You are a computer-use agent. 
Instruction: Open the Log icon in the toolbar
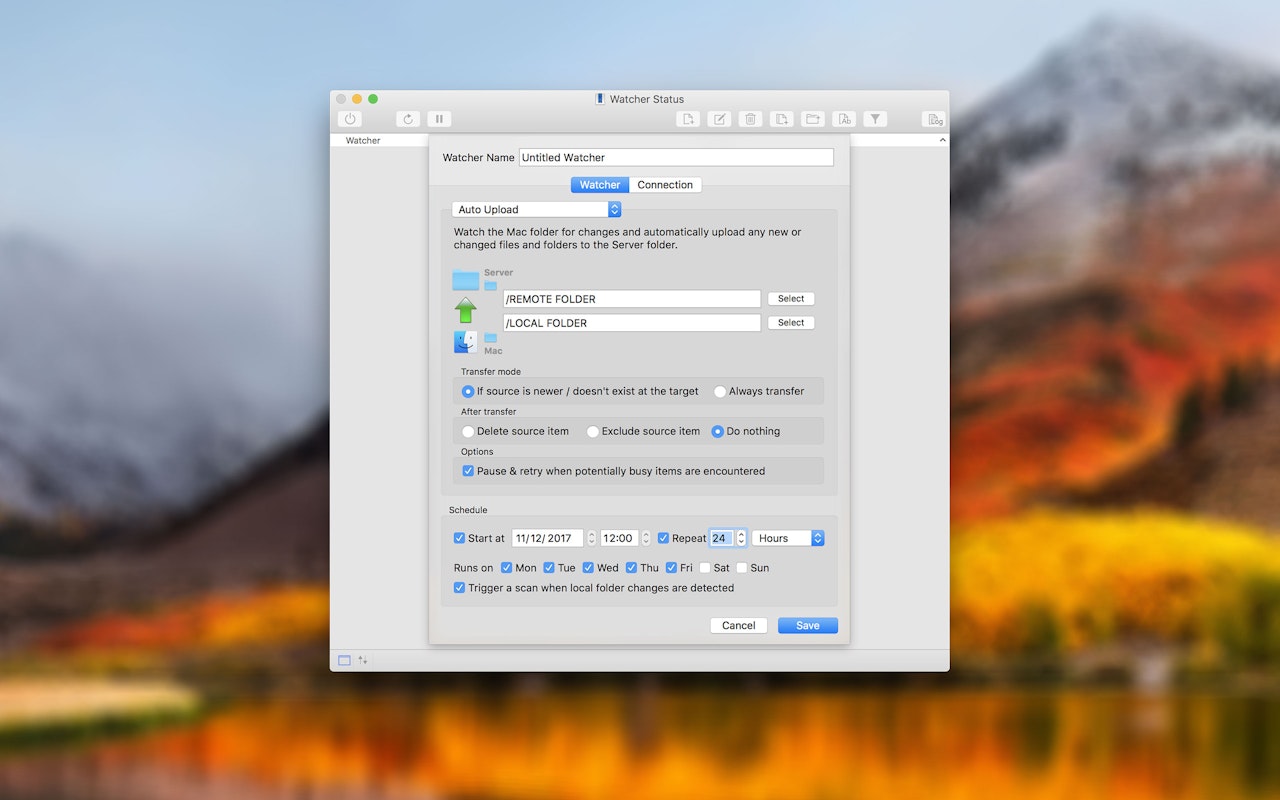pos(934,119)
